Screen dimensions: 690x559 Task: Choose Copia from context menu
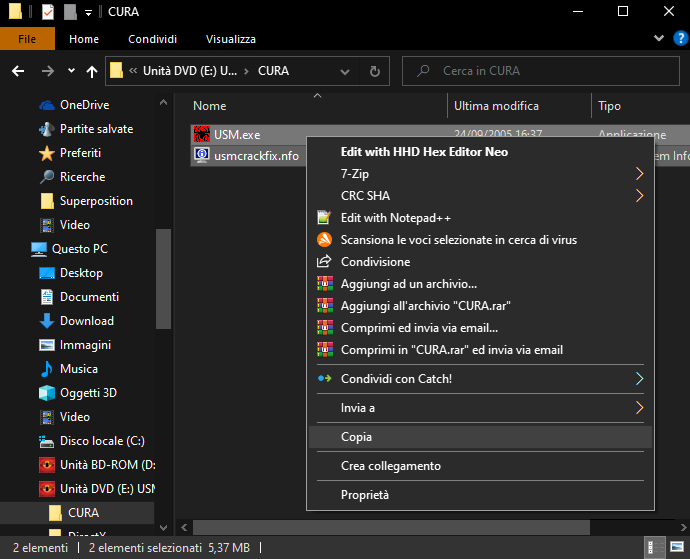point(481,437)
